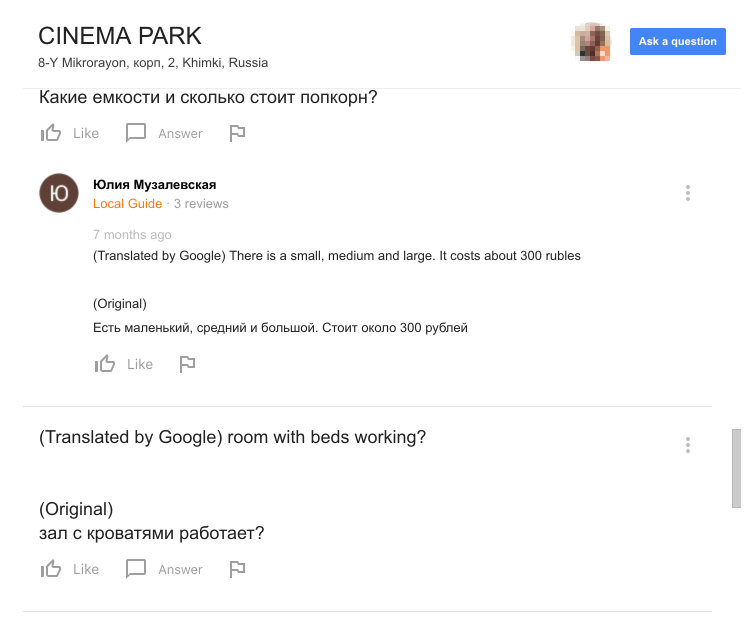Flag Юлия Музалевская's answer

tap(187, 364)
